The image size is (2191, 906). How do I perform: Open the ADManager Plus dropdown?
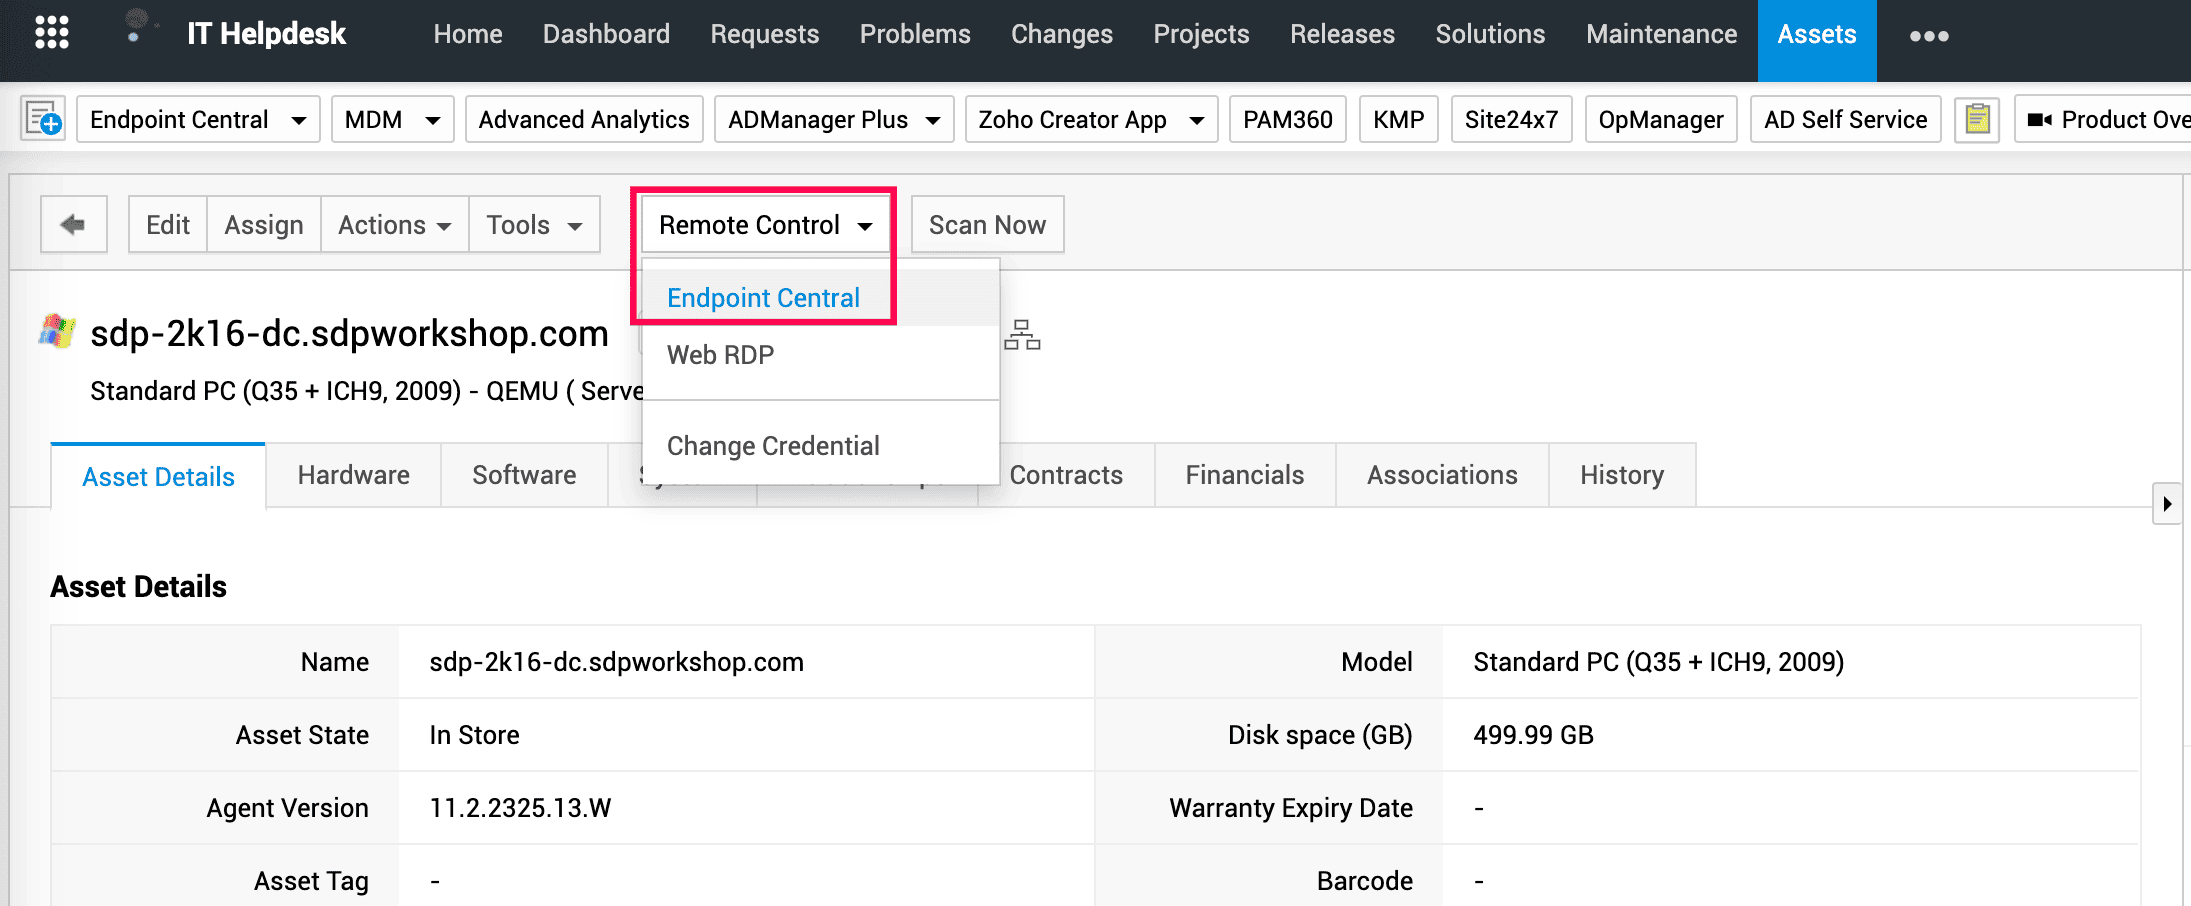(833, 119)
